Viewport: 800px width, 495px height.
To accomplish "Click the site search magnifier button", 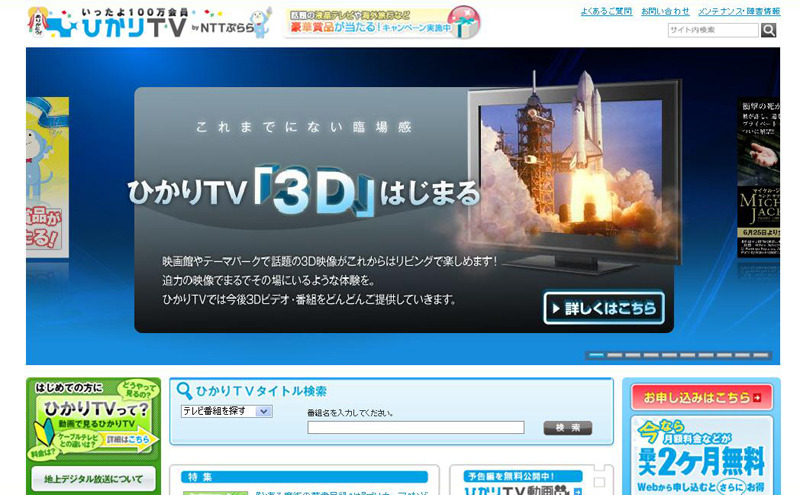I will [x=768, y=30].
